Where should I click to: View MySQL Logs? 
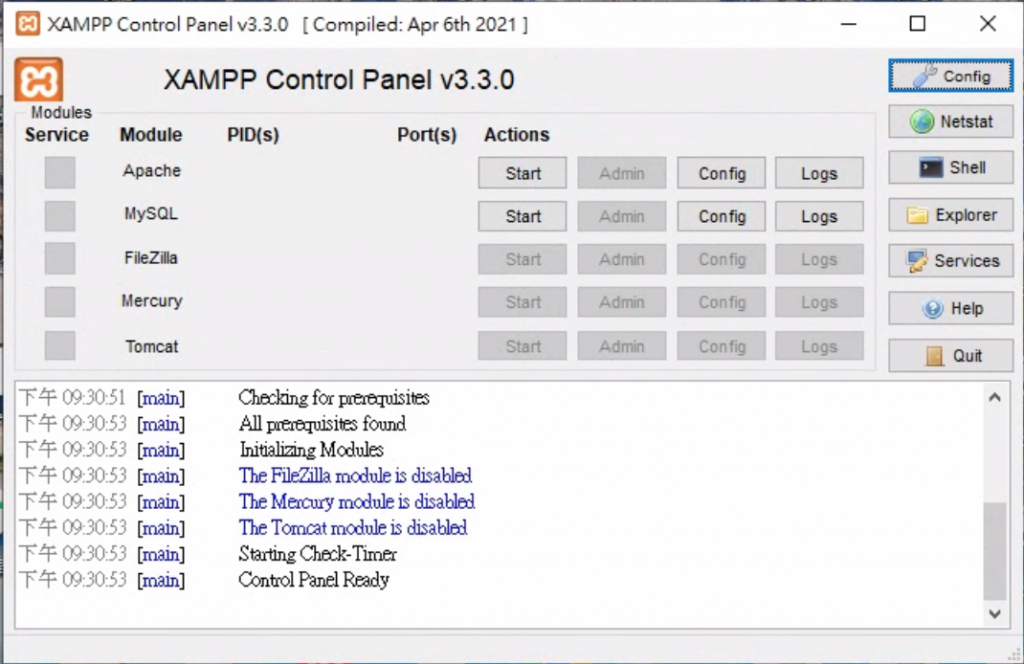pos(820,216)
